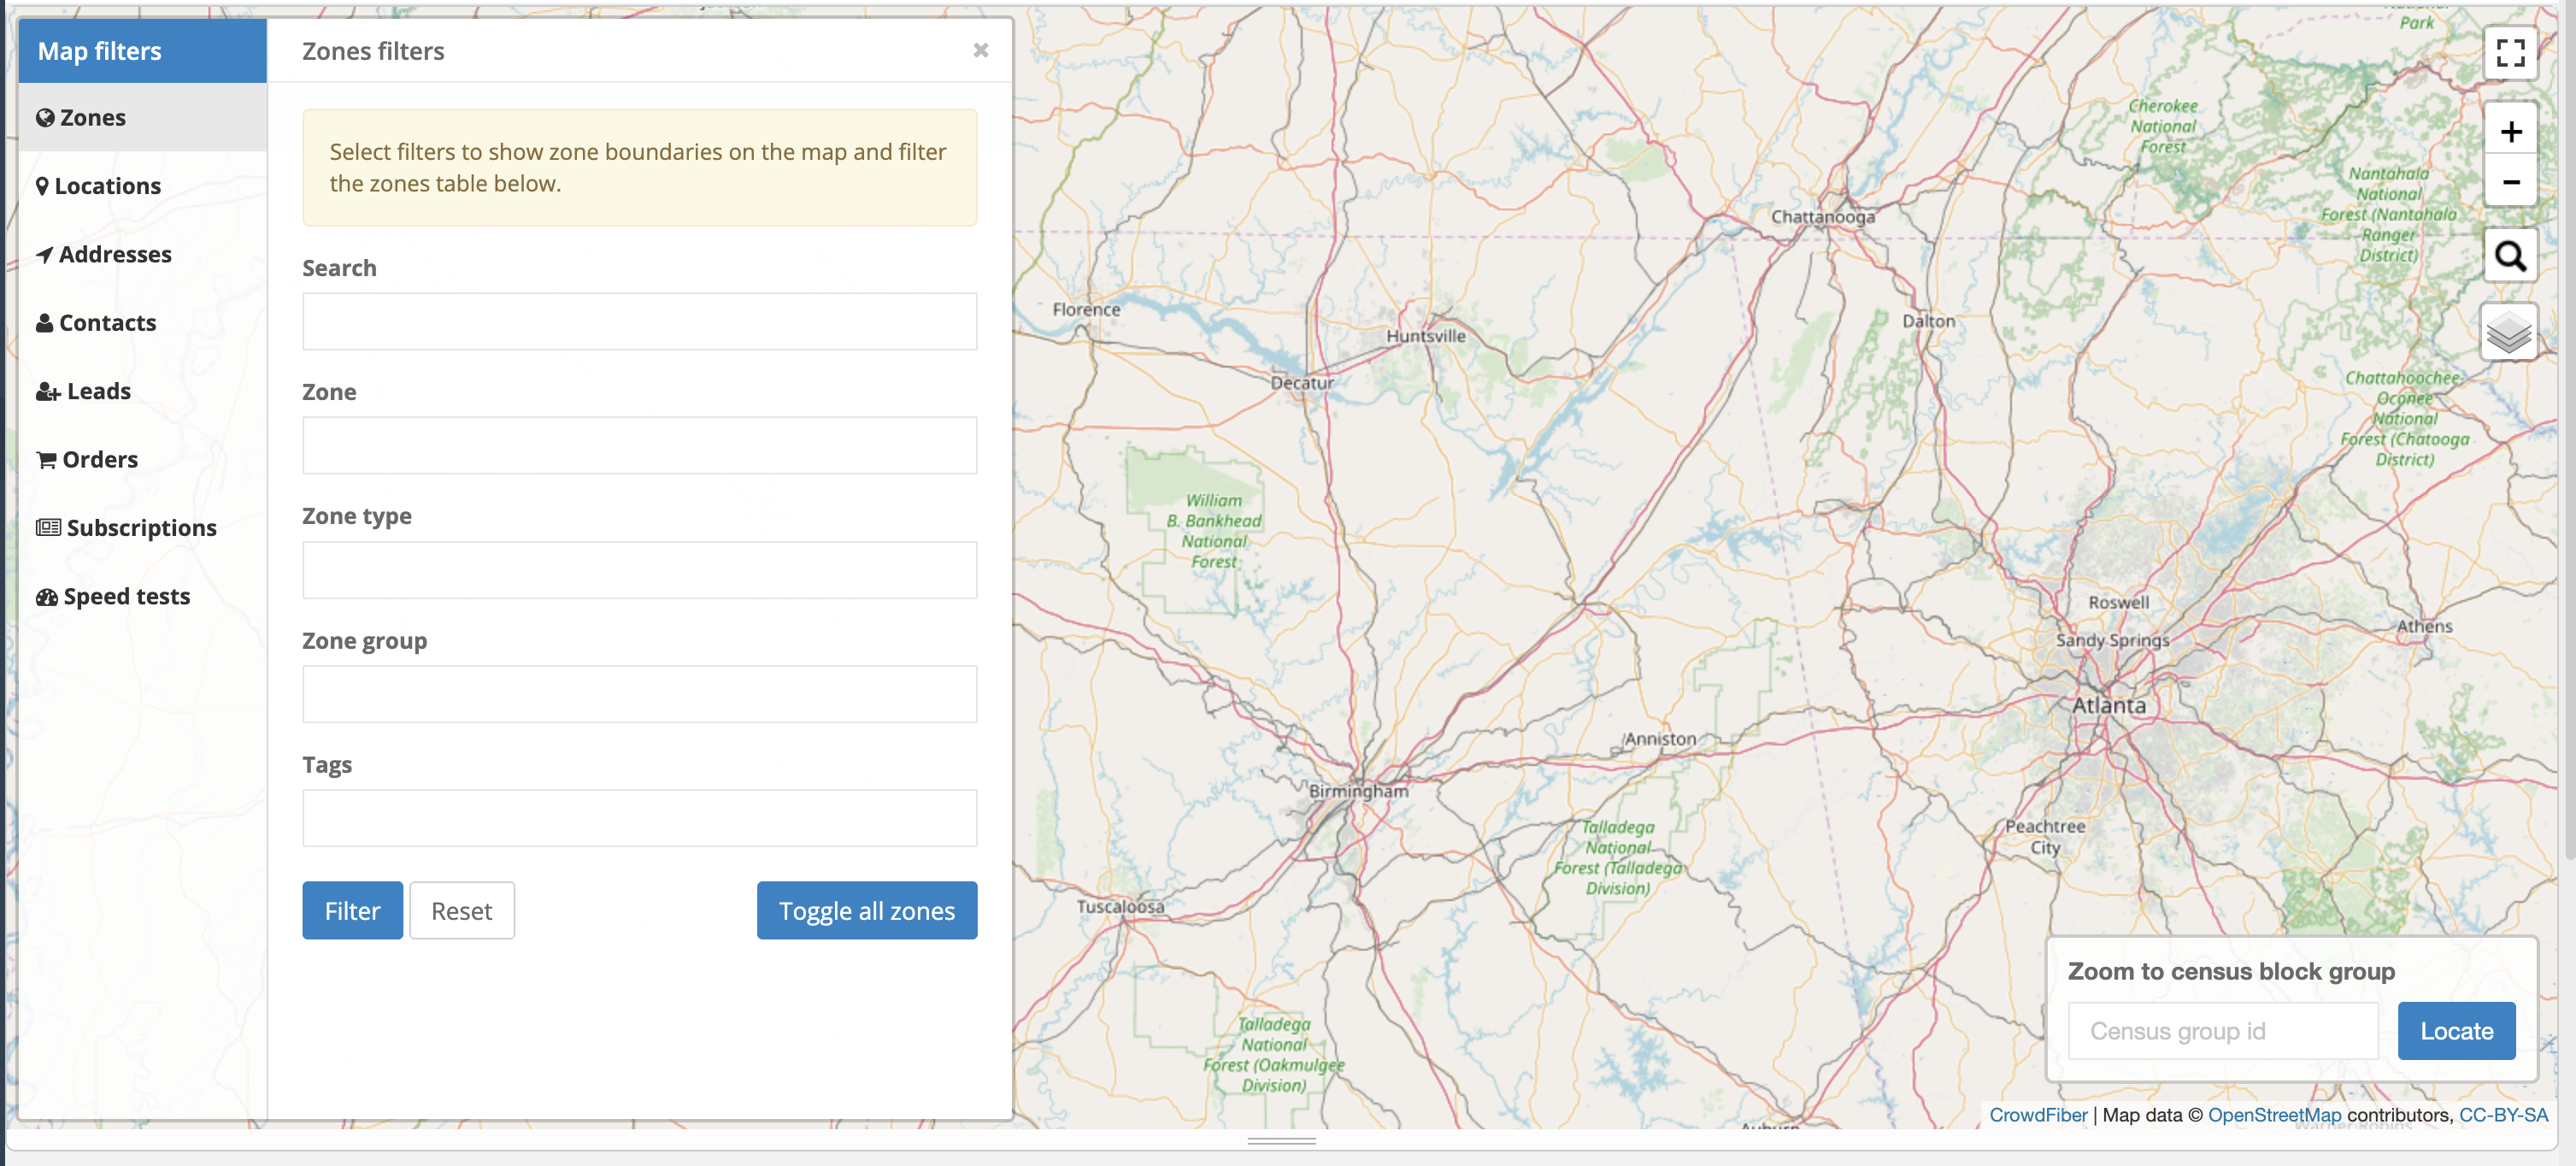
Task: Switch to the Zones tab
Action: 92,117
